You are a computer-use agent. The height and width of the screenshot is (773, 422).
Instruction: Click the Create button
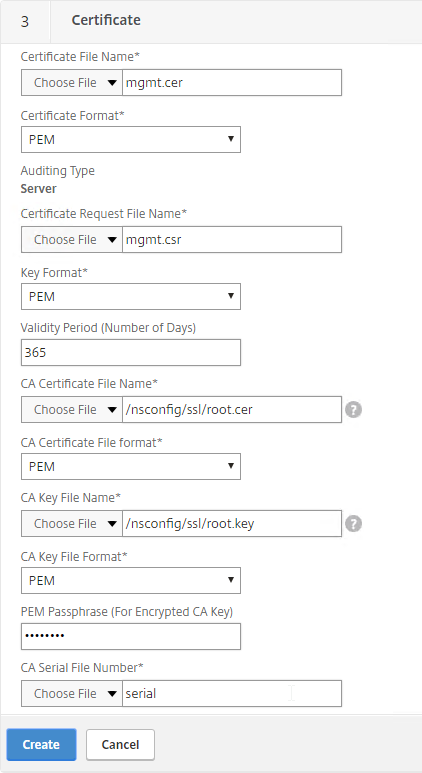tap(41, 744)
